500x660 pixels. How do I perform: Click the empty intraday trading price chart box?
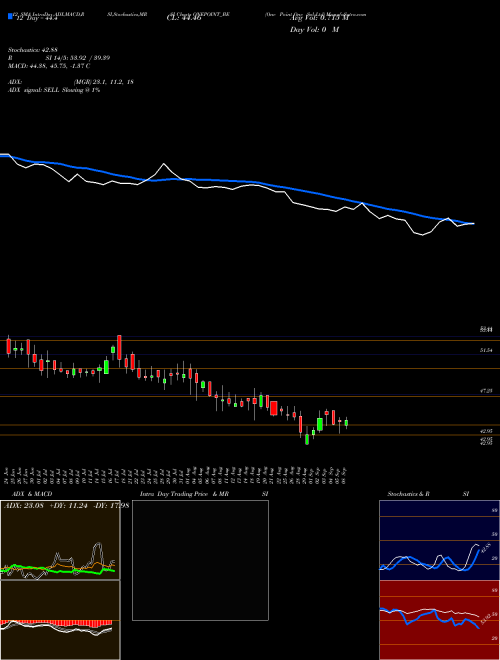coord(200,560)
